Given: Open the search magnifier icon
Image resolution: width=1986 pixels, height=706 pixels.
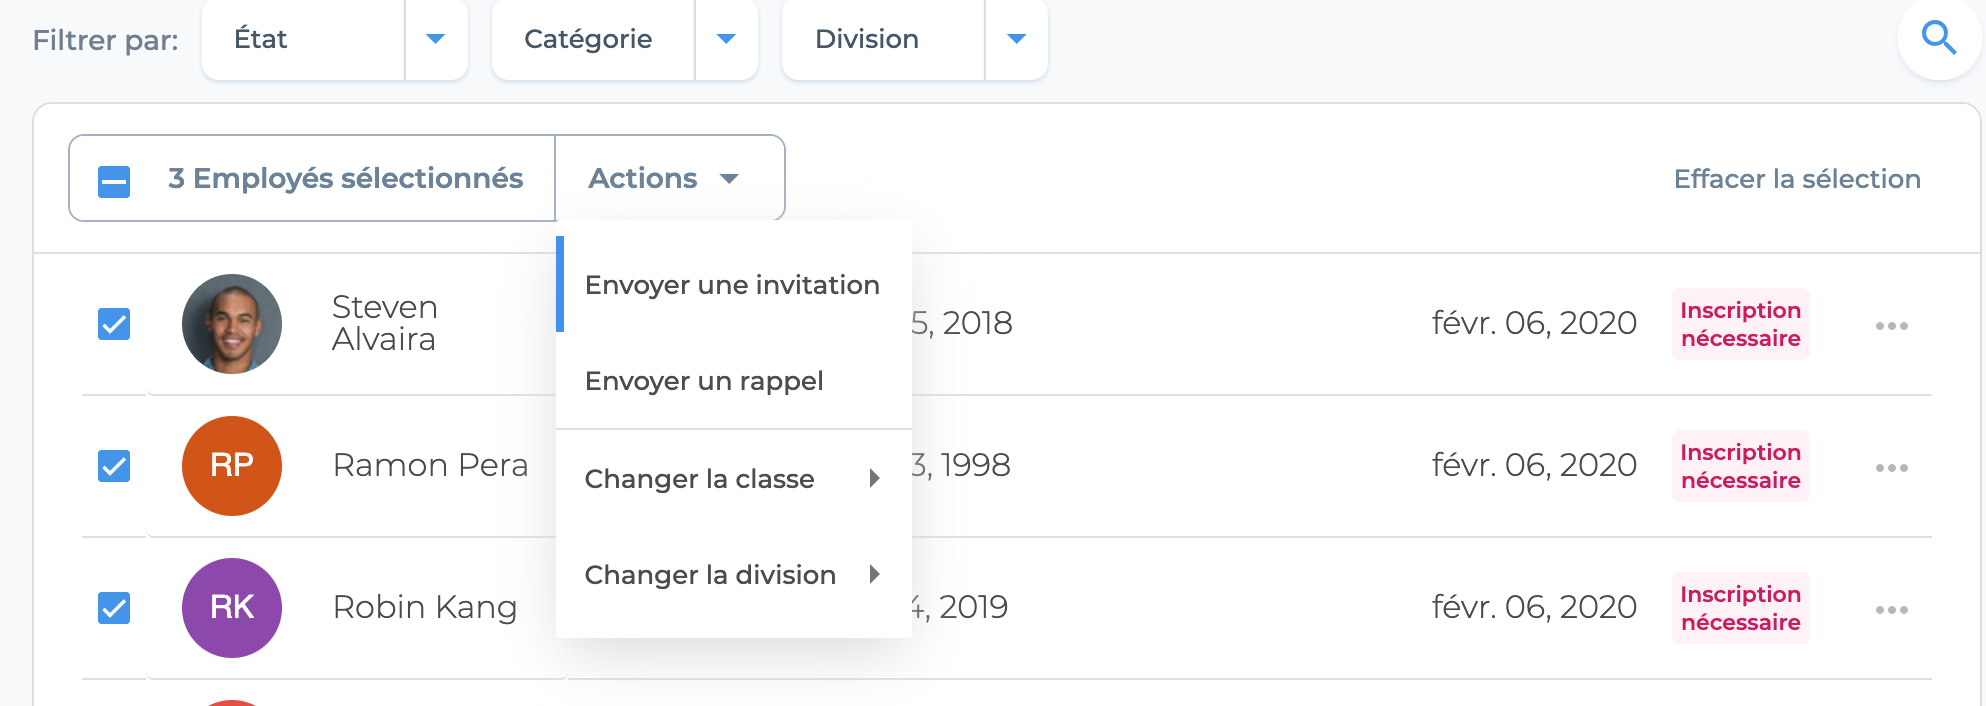Looking at the screenshot, I should (1939, 38).
